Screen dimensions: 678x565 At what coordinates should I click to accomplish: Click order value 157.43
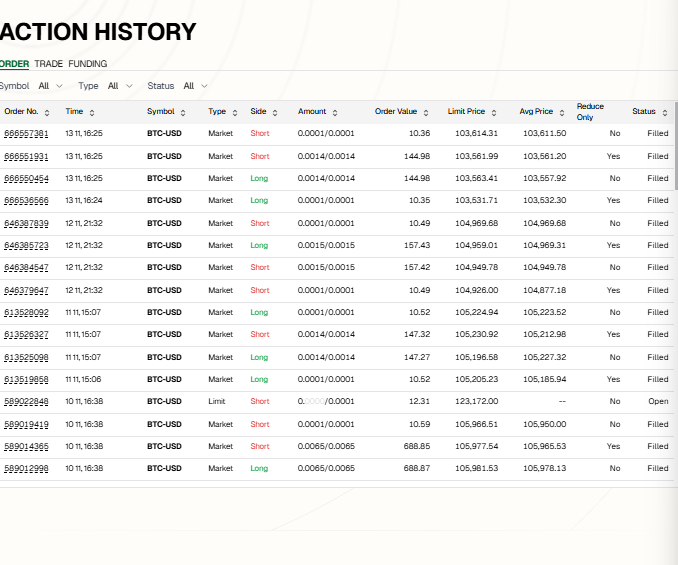point(417,246)
